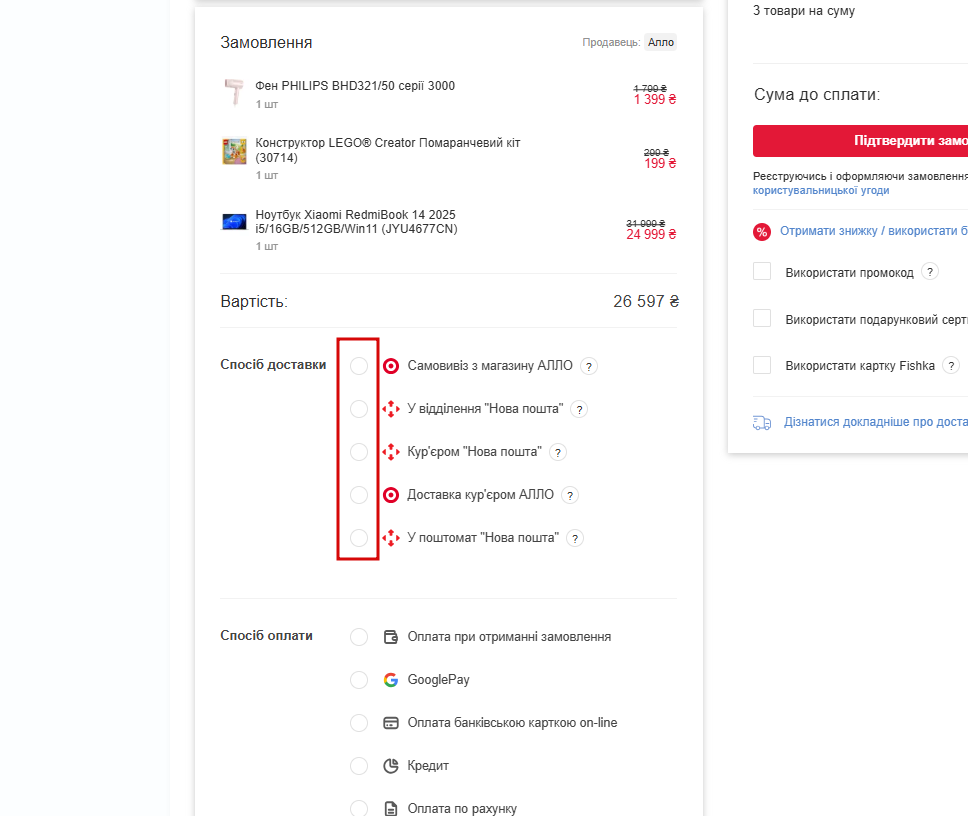Click seller tag Алло
Screen dimensions: 968x816
point(661,42)
